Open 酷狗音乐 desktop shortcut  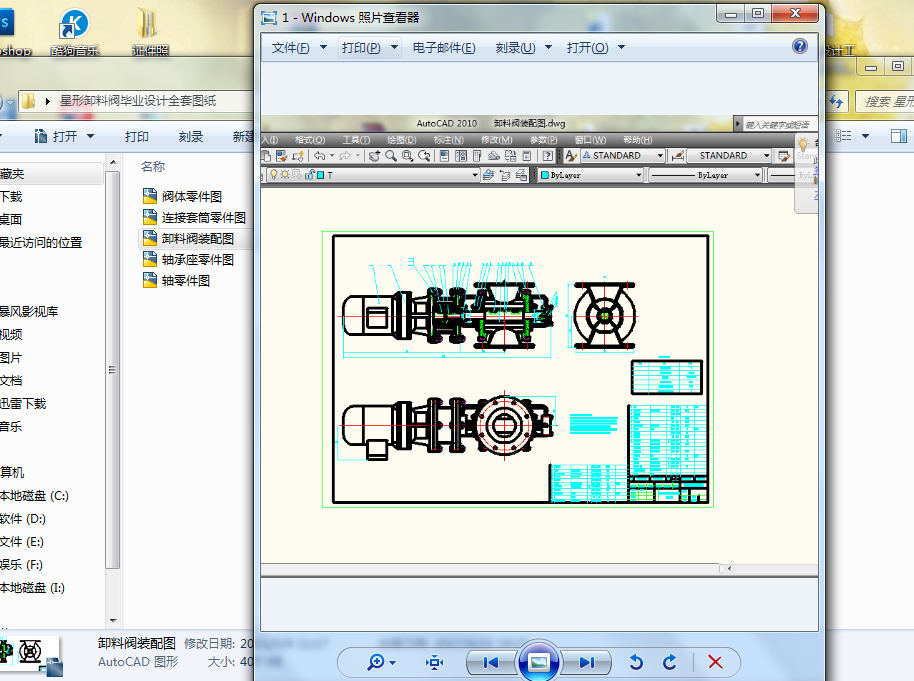coord(74,33)
